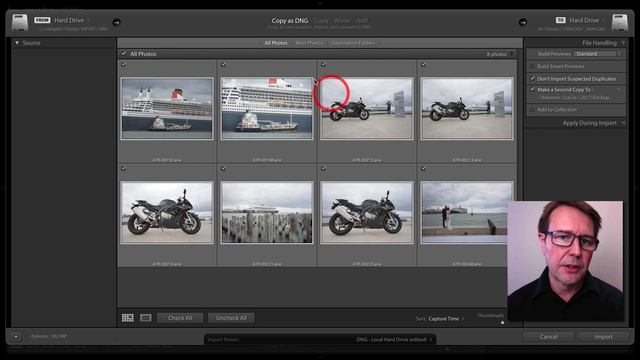Uncheck the couple by the sea photo
The width and height of the screenshot is (640, 360).
pos(424,169)
